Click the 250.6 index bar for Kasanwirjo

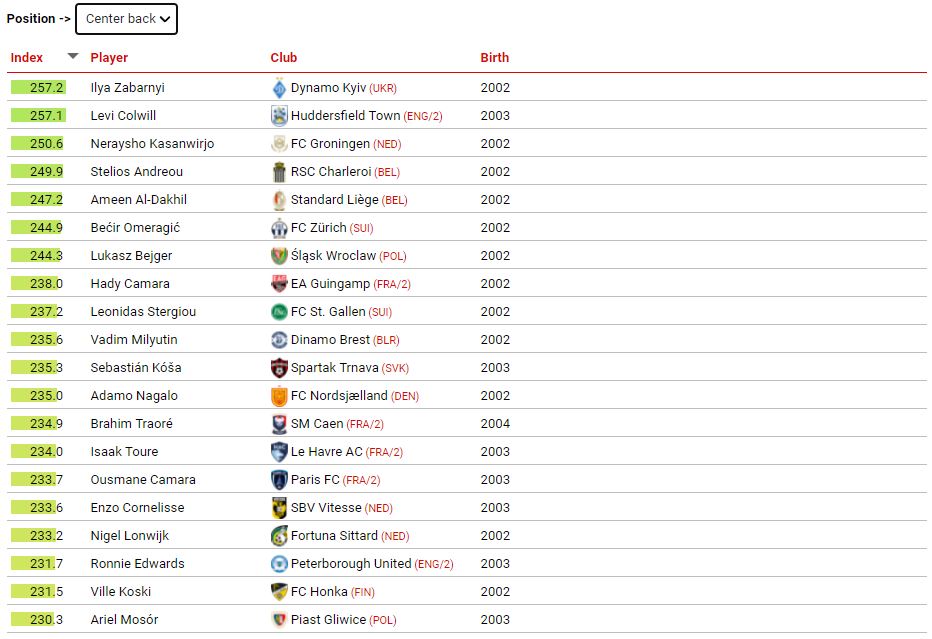(x=37, y=144)
